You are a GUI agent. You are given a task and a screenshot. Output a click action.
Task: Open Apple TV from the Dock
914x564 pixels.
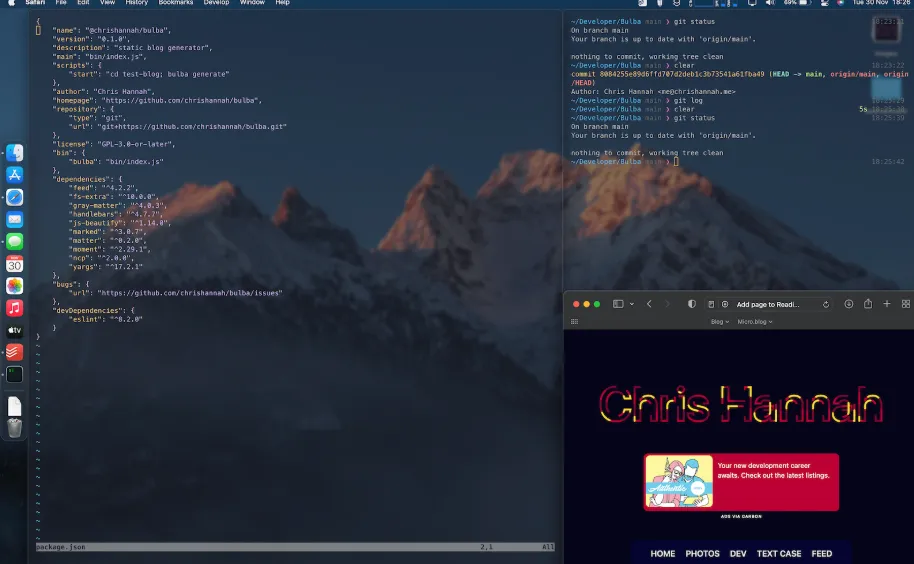(x=15, y=330)
